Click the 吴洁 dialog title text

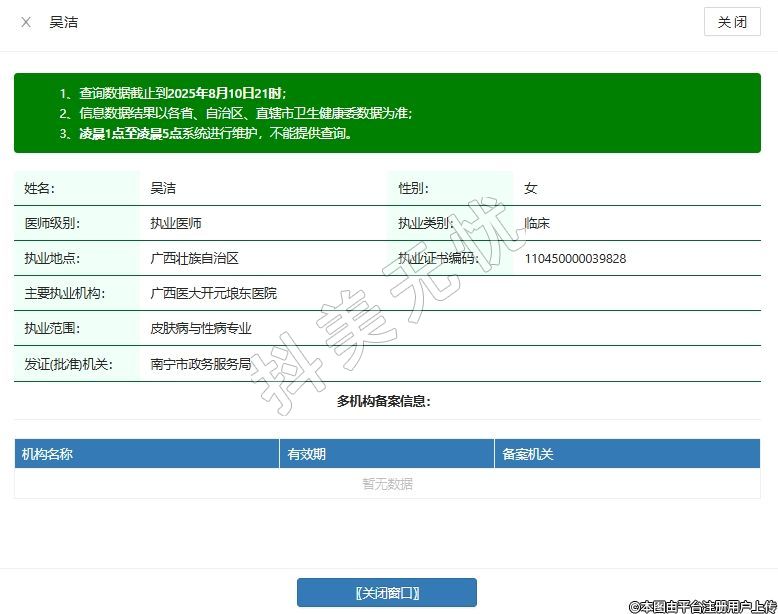[x=64, y=22]
